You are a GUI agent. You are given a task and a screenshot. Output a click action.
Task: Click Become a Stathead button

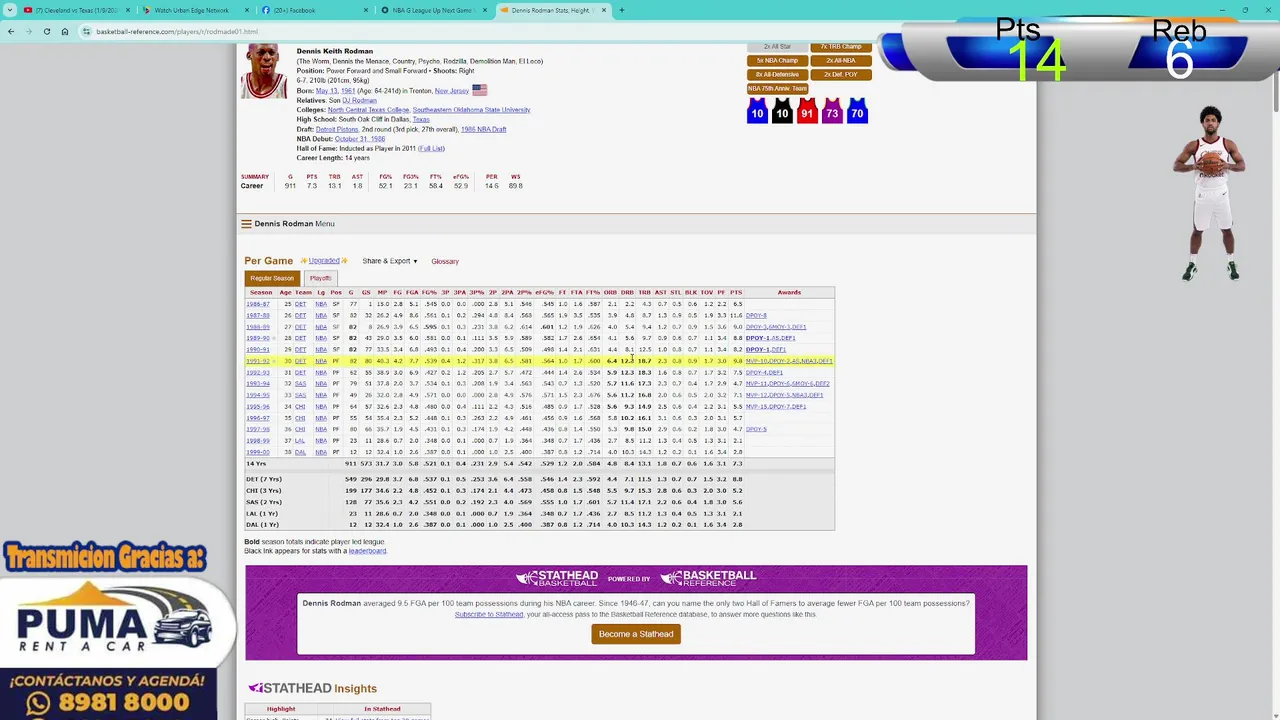(636, 634)
